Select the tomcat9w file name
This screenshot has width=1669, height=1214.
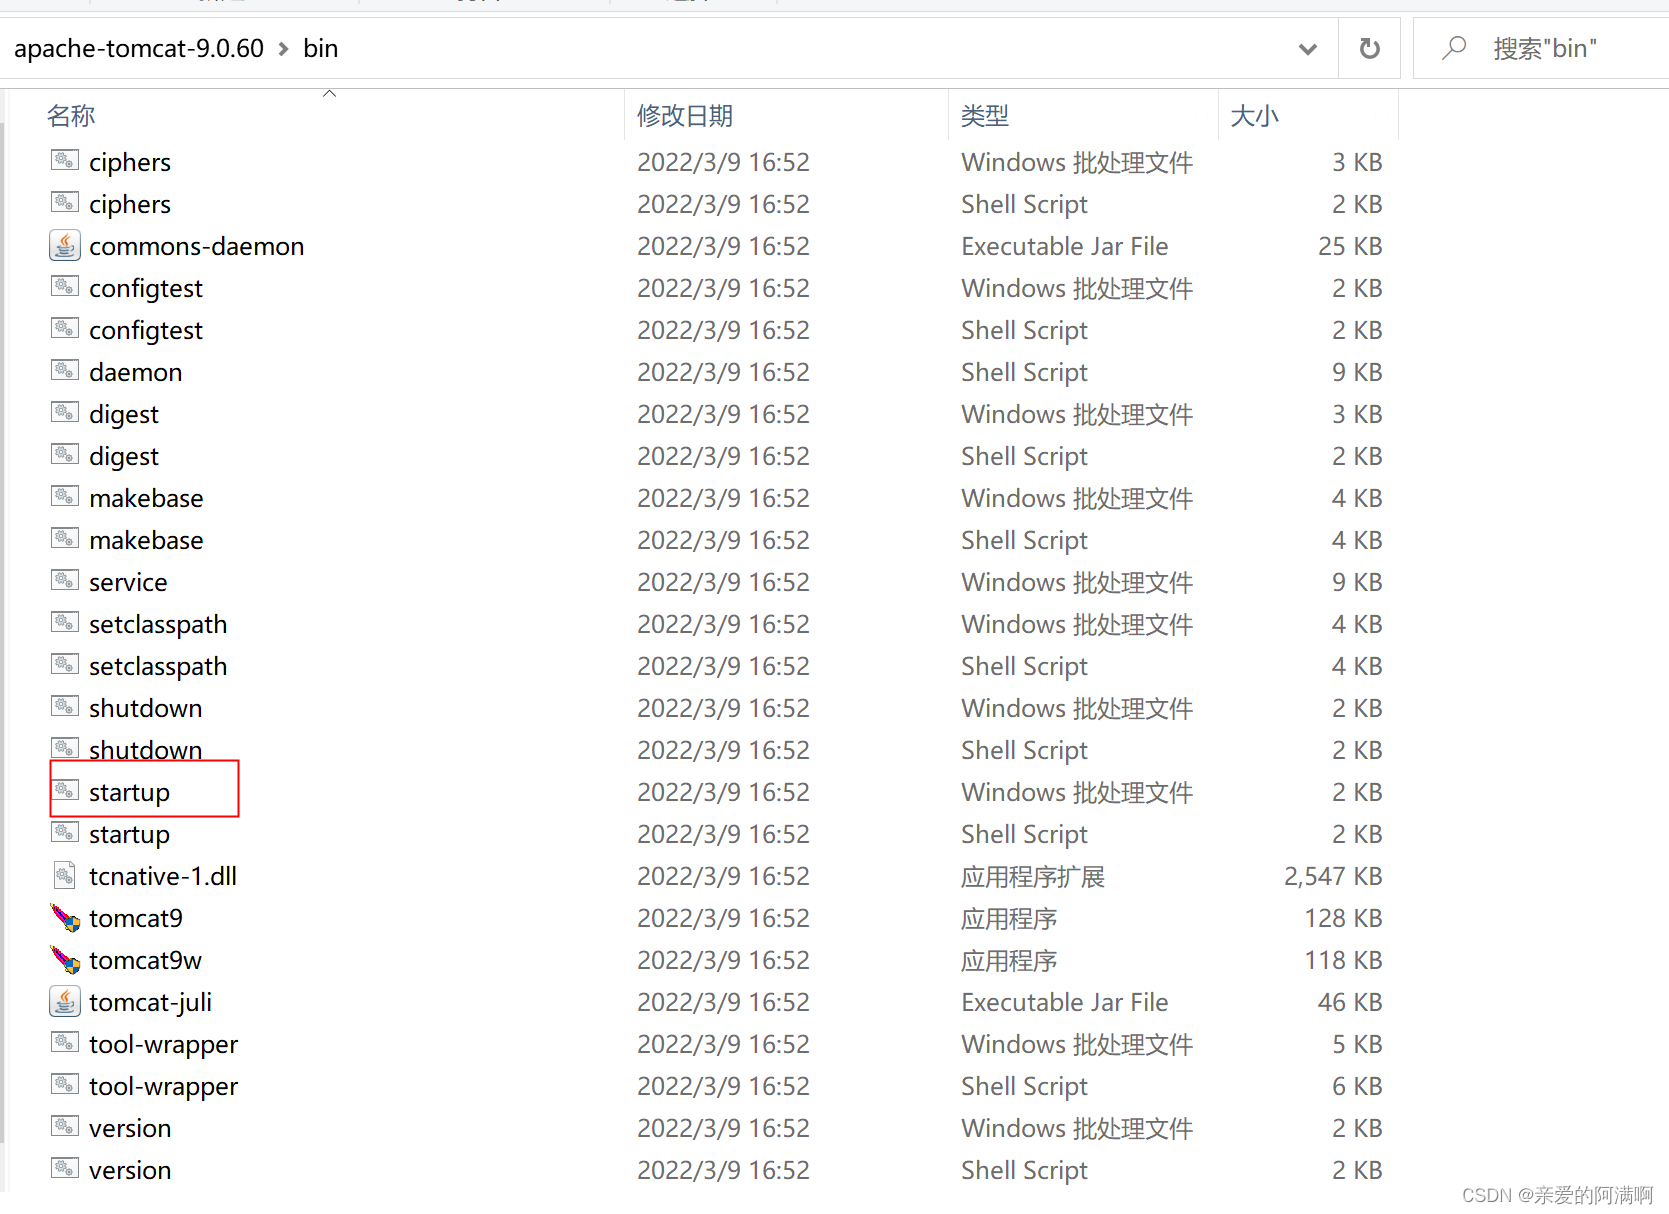(x=146, y=960)
